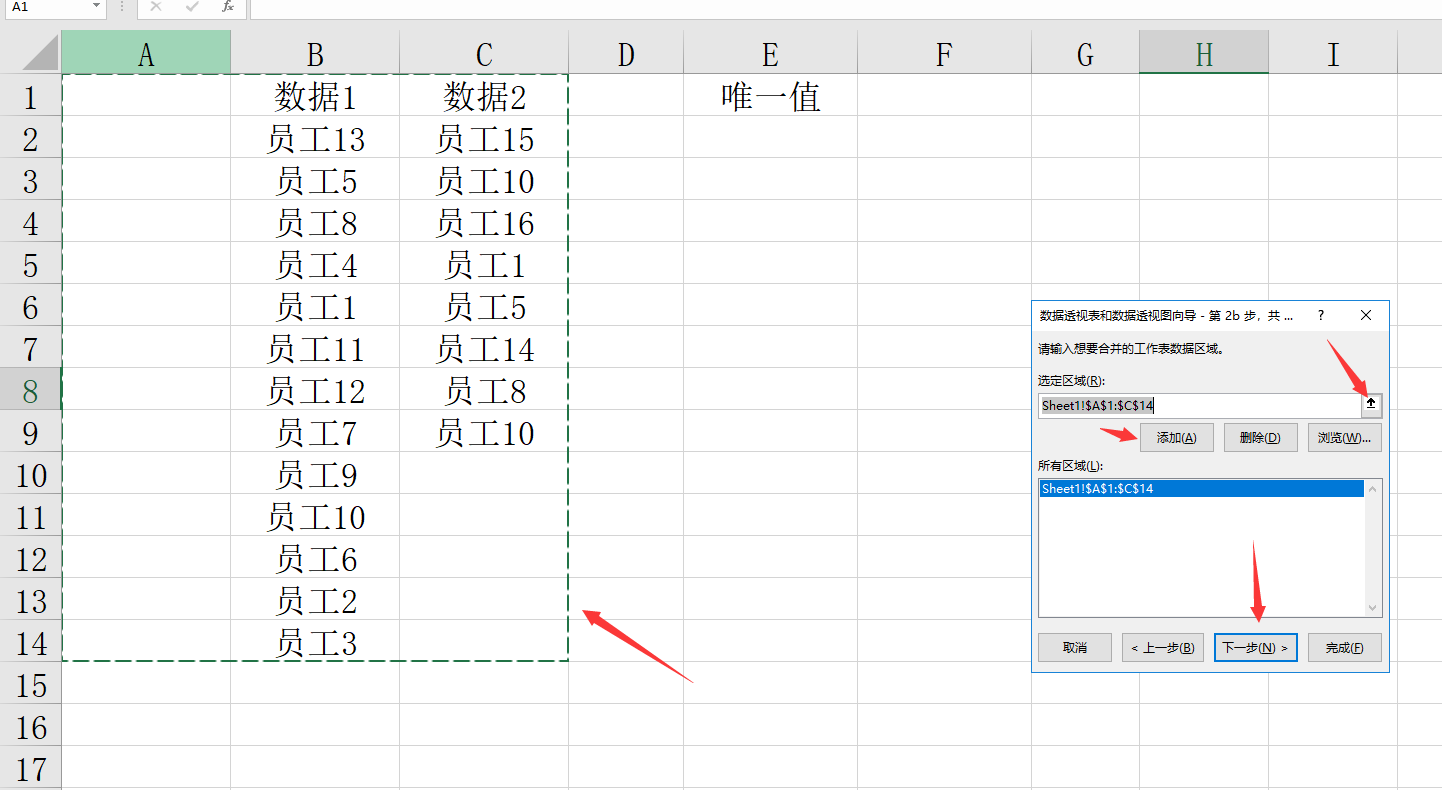Select Sheet1!$A$1:$C$14 in 所有区域 list

1202,489
